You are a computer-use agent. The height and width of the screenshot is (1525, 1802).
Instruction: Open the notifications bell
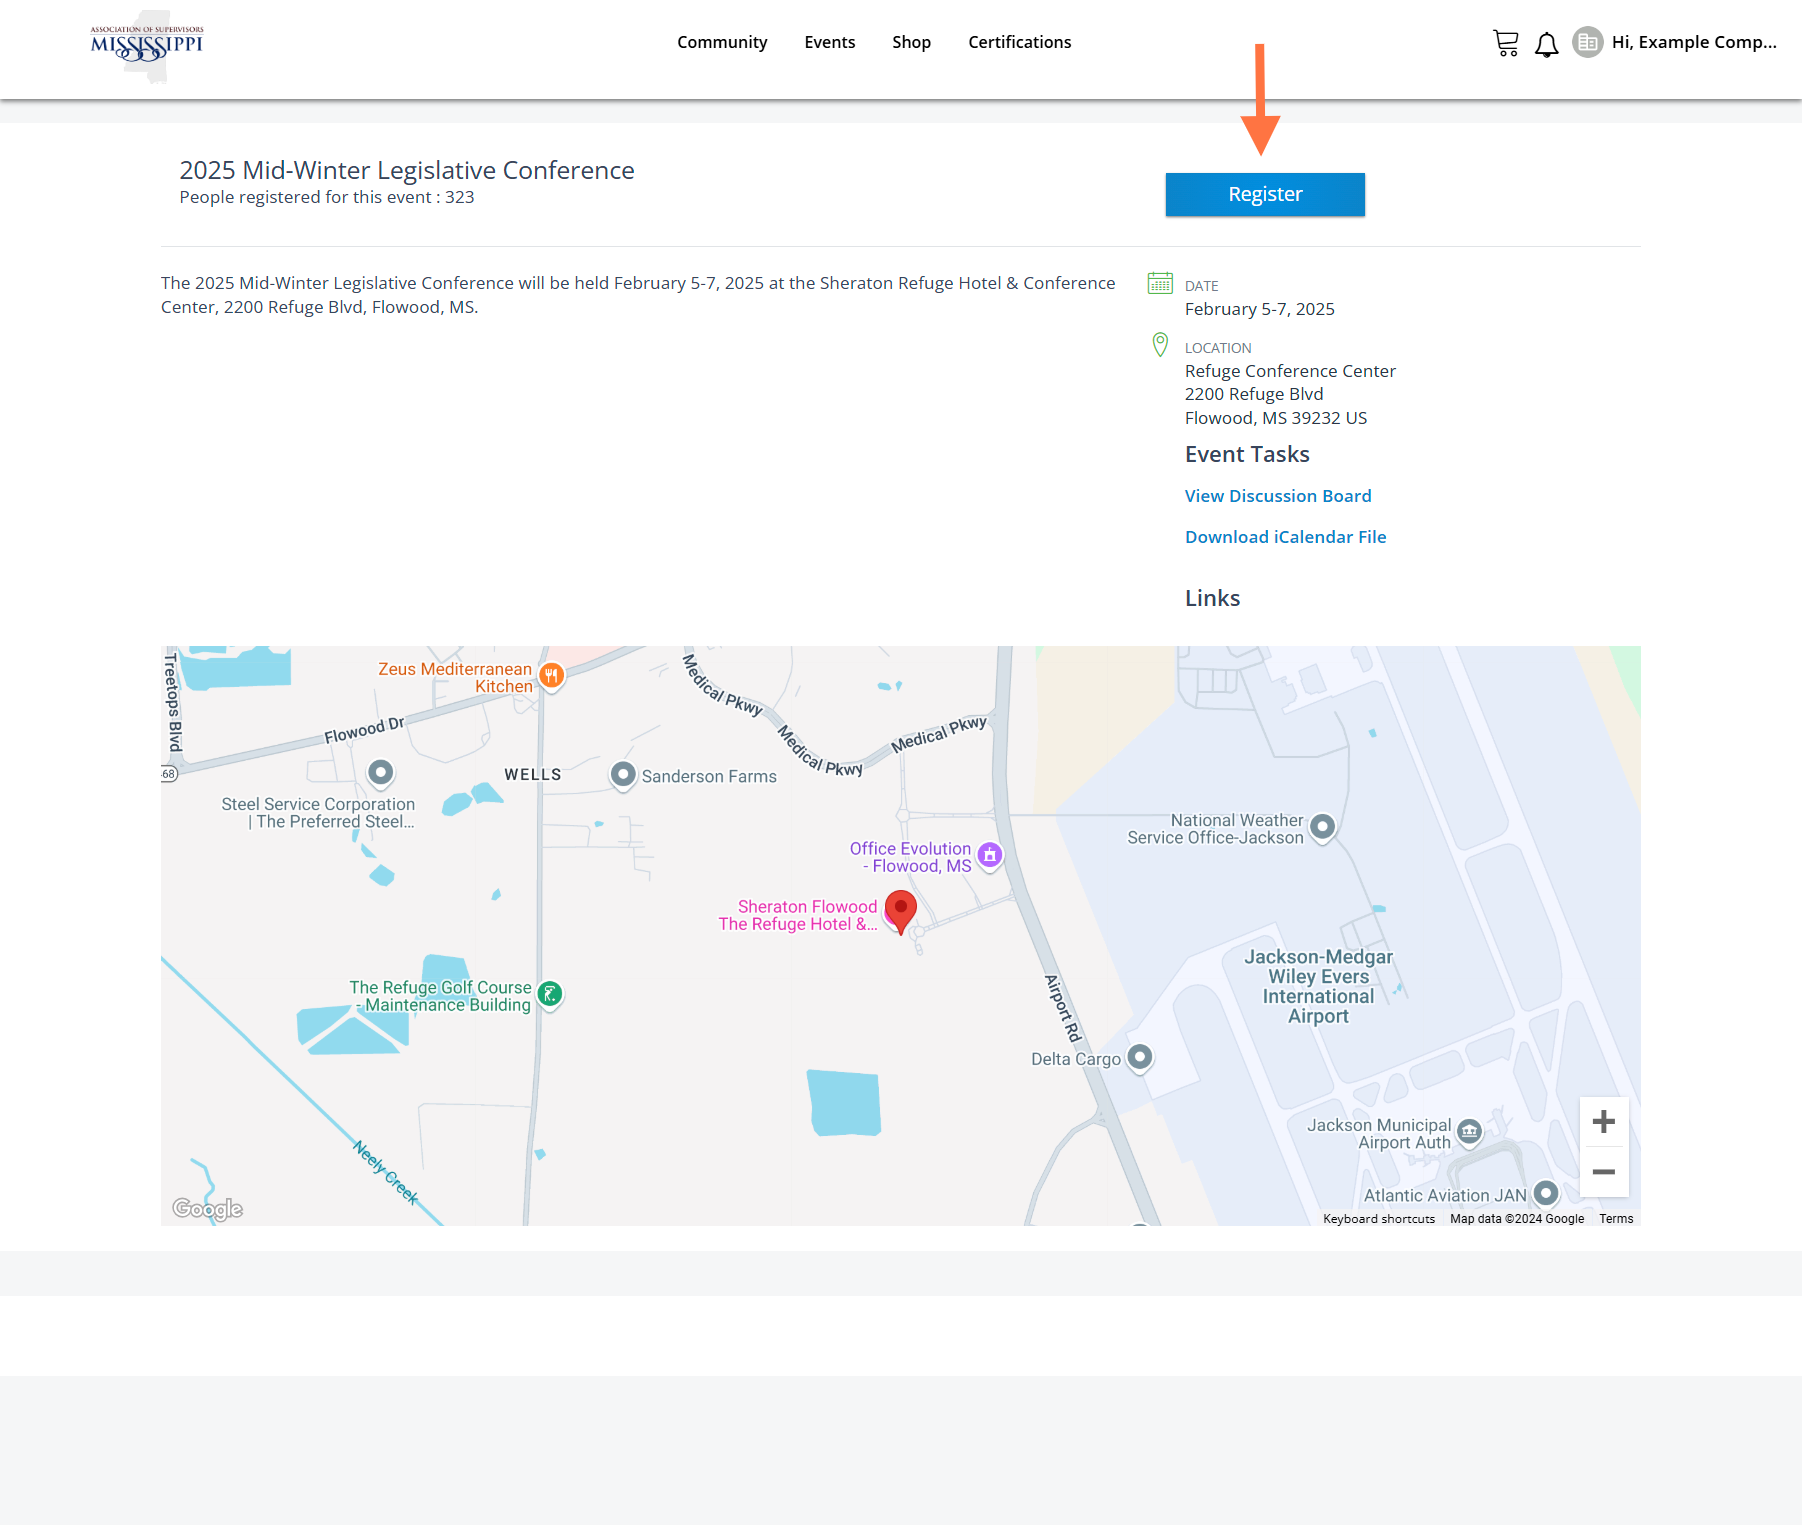[x=1547, y=44]
